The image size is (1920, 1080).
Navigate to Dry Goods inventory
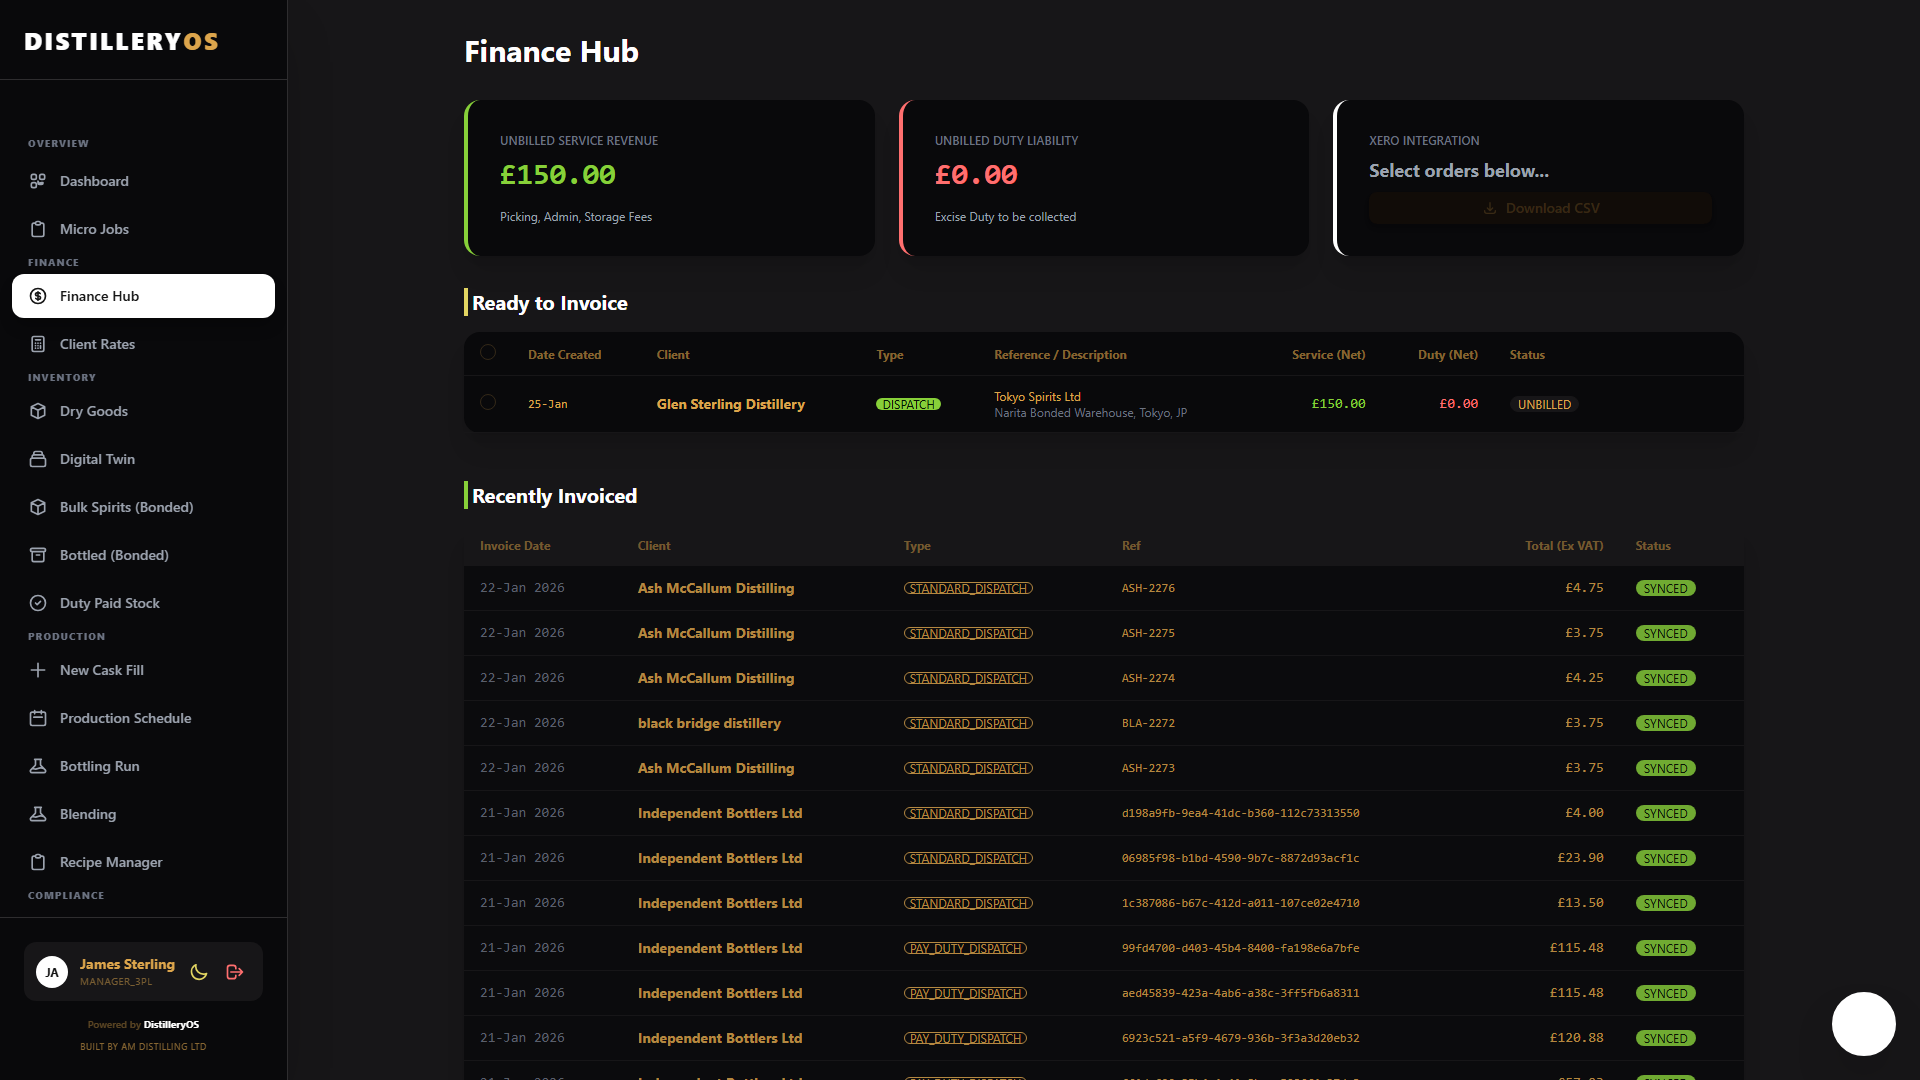[x=143, y=411]
